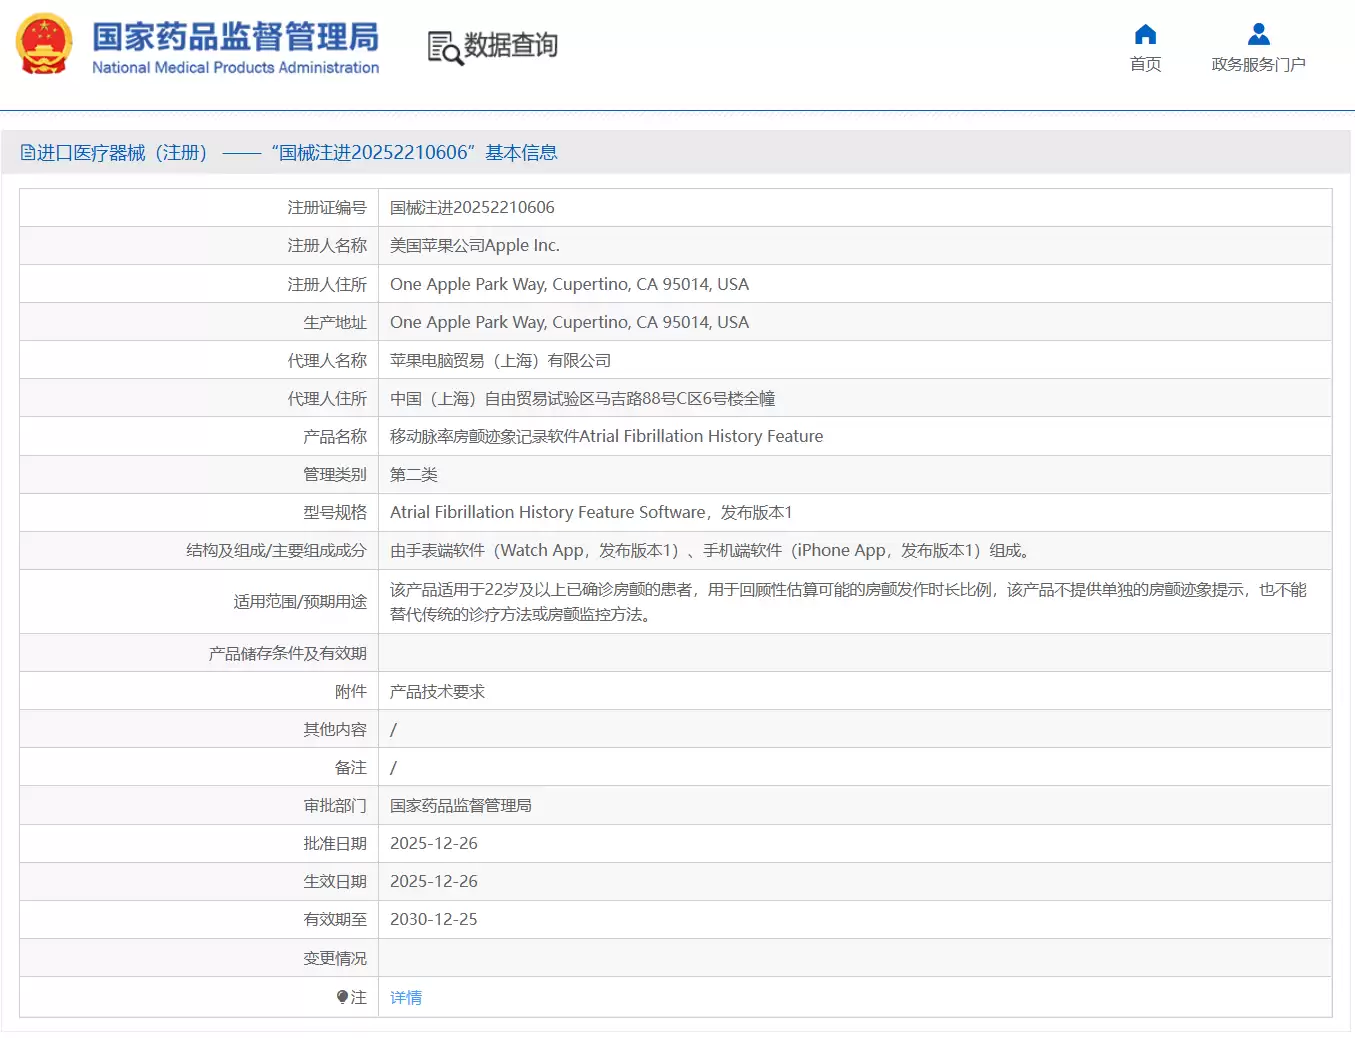Click the Apple Park address cell
Screen dimensions: 1355x1038
point(569,283)
